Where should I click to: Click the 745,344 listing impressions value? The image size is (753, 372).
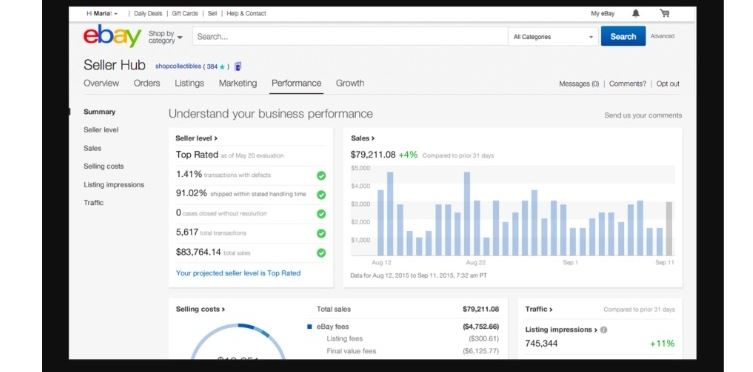point(541,344)
